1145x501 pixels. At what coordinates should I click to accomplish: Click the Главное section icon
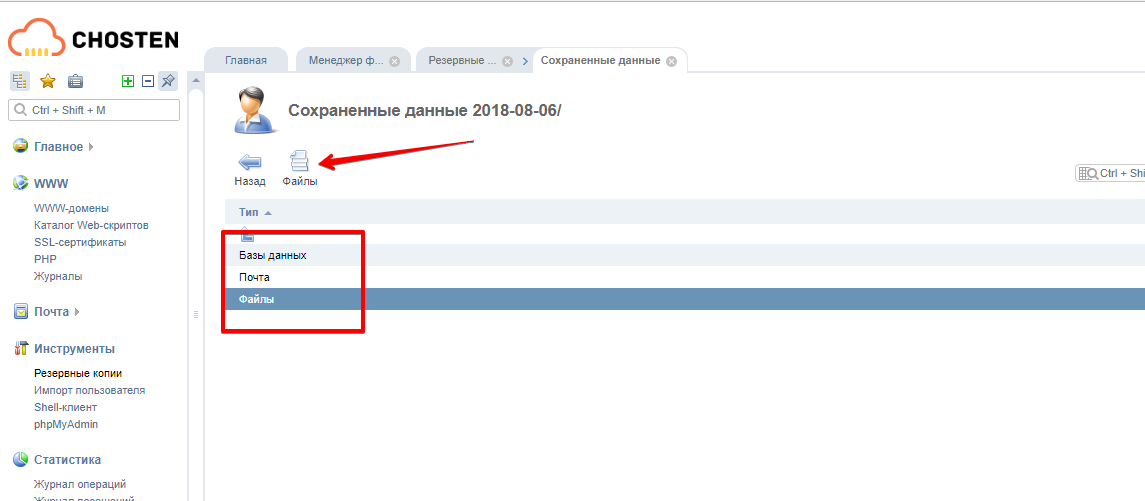click(x=21, y=146)
